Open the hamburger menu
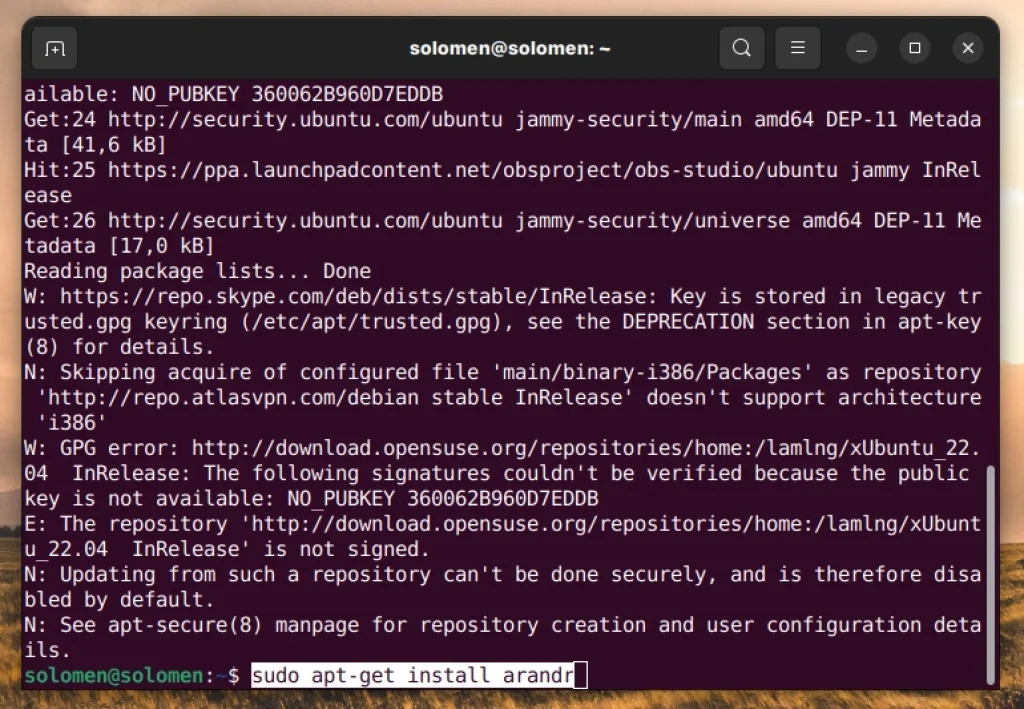 point(797,47)
